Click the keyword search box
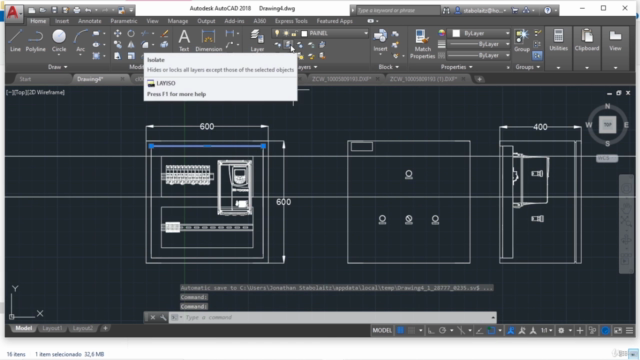Screen dimensions: 640x360 coord(398,10)
